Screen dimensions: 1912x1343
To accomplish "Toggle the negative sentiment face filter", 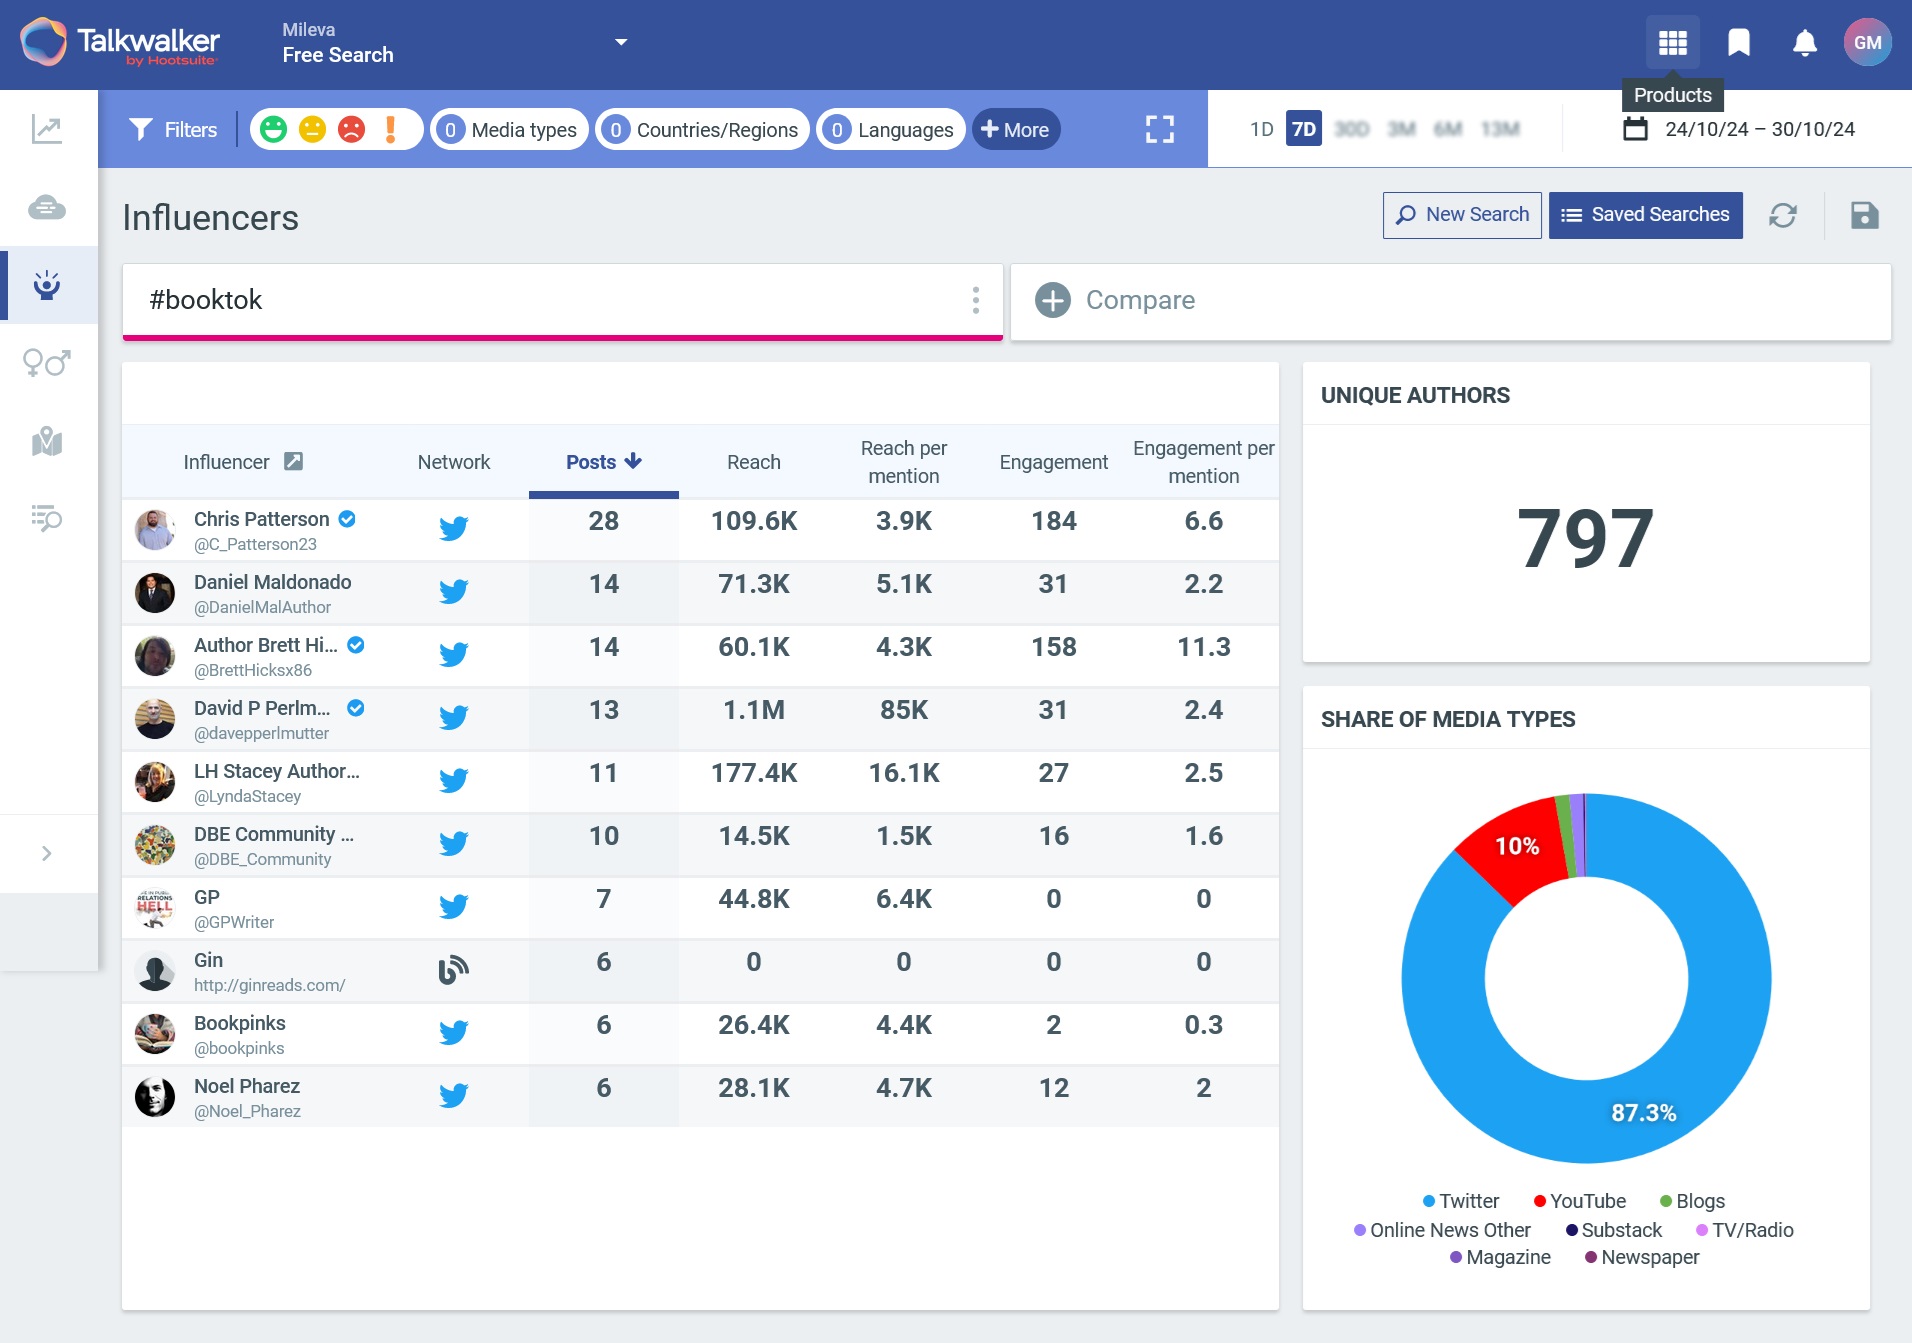I will coord(351,129).
